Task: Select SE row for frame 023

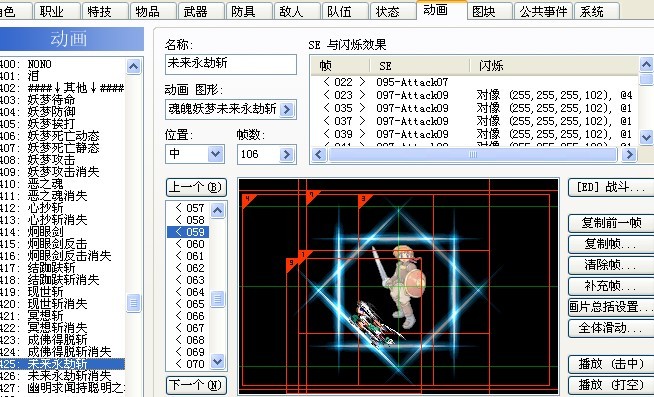Action: pos(474,95)
